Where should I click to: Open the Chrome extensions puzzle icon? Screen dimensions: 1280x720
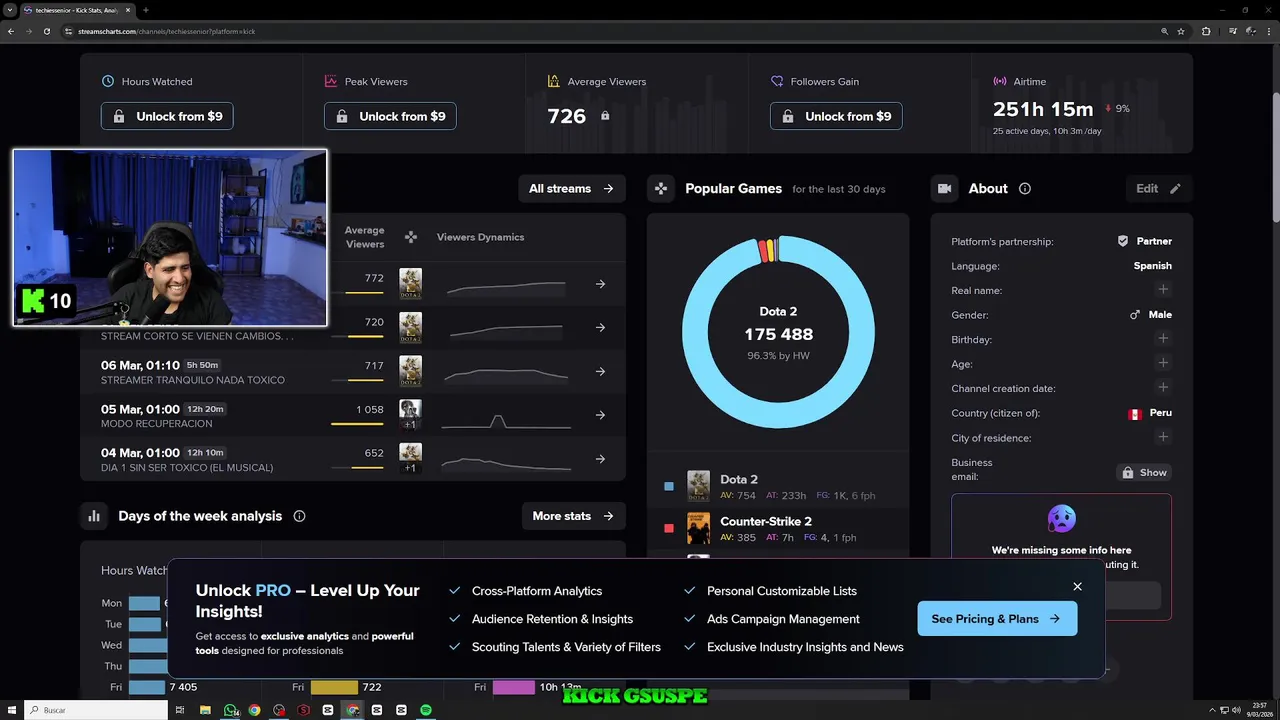click(x=1206, y=31)
